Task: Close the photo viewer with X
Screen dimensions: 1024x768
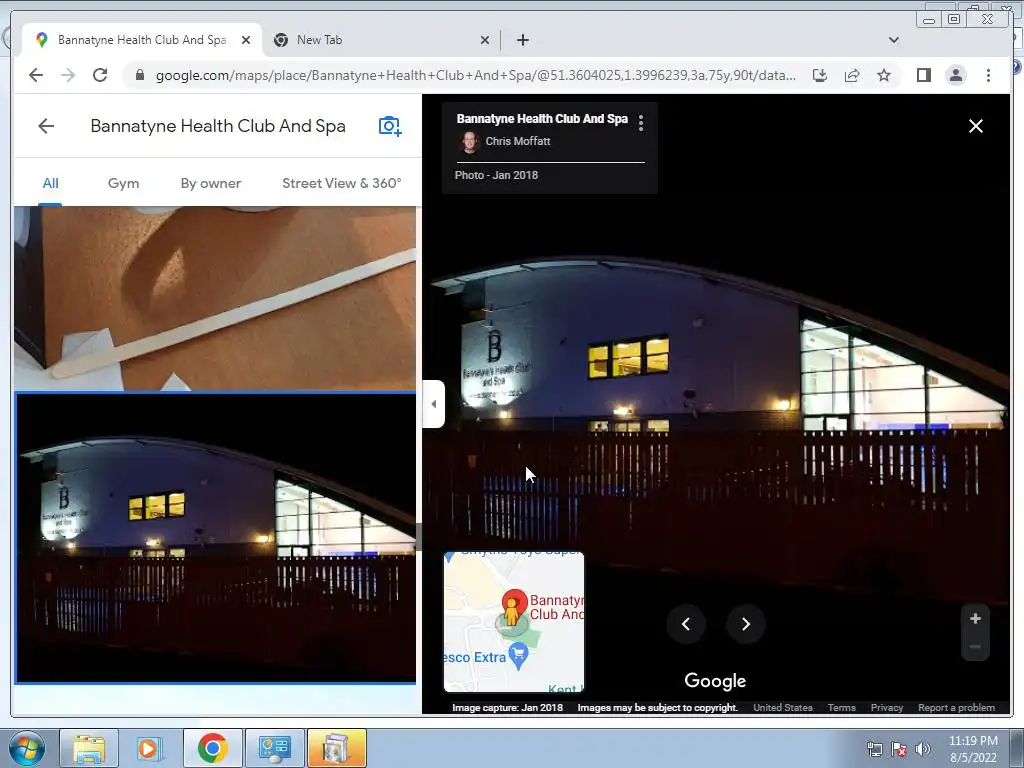Action: 976,126
